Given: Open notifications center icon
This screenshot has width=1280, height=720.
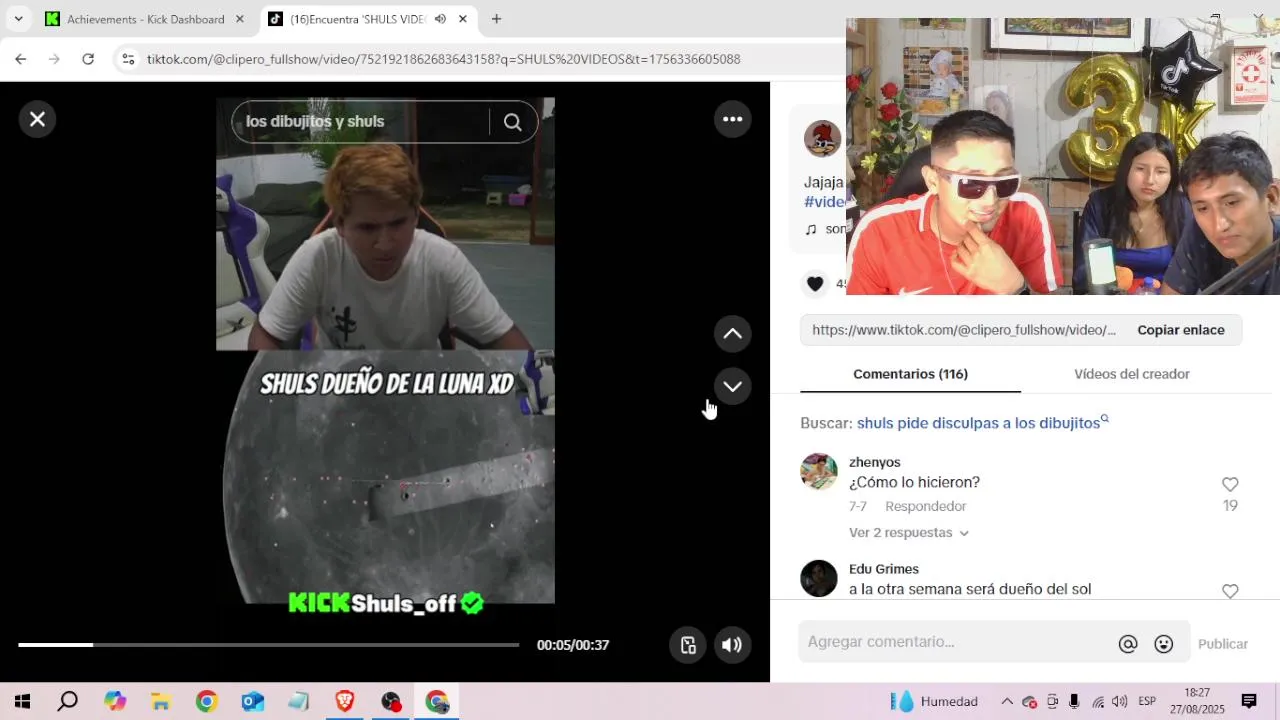Looking at the screenshot, I should 1248,701.
